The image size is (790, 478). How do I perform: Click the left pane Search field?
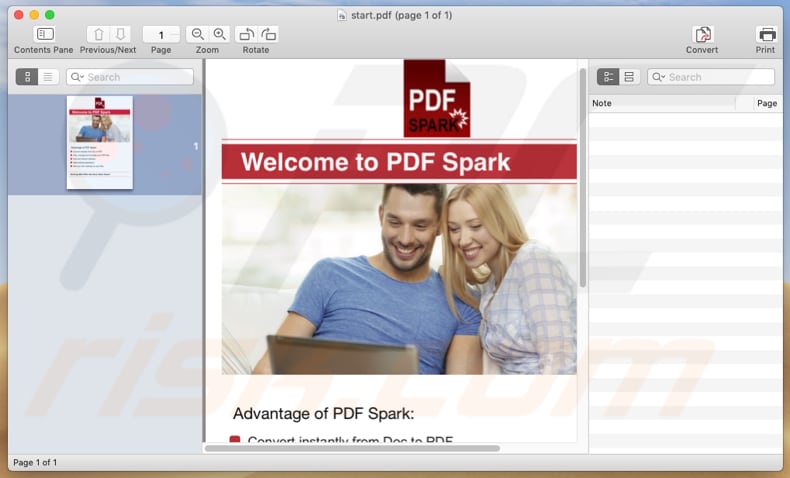pos(130,77)
